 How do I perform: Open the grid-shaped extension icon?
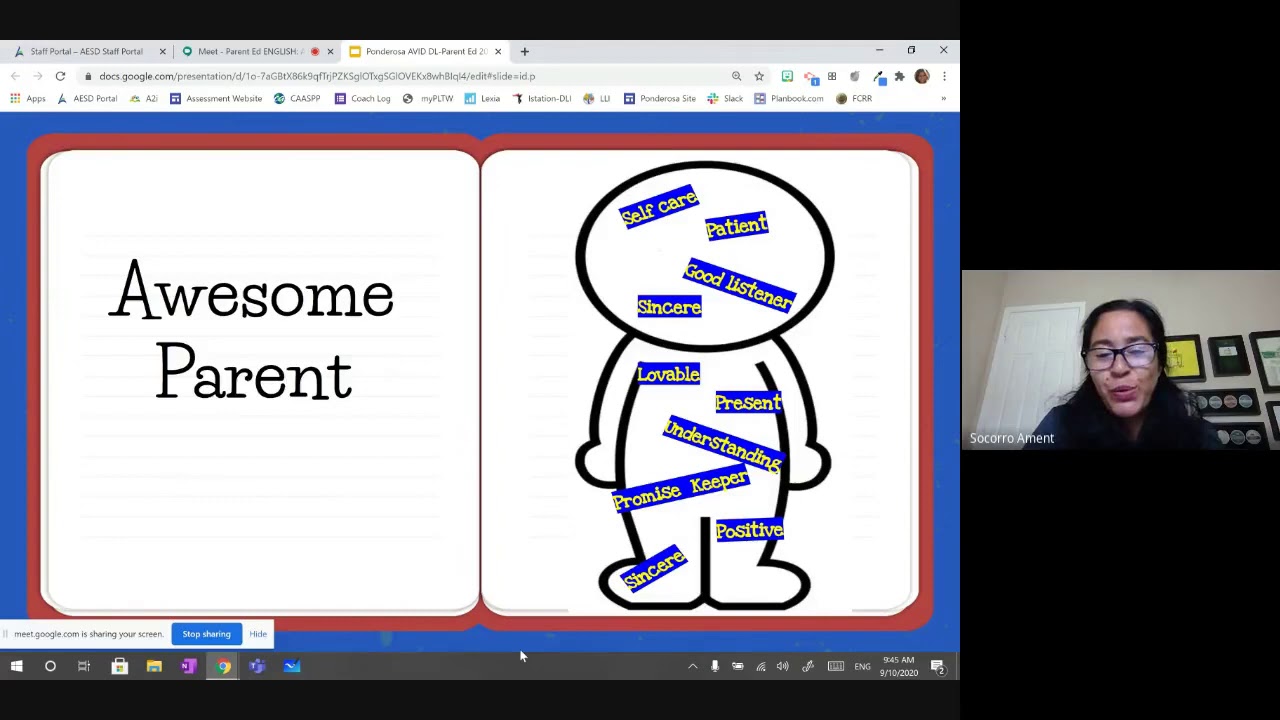coord(832,76)
